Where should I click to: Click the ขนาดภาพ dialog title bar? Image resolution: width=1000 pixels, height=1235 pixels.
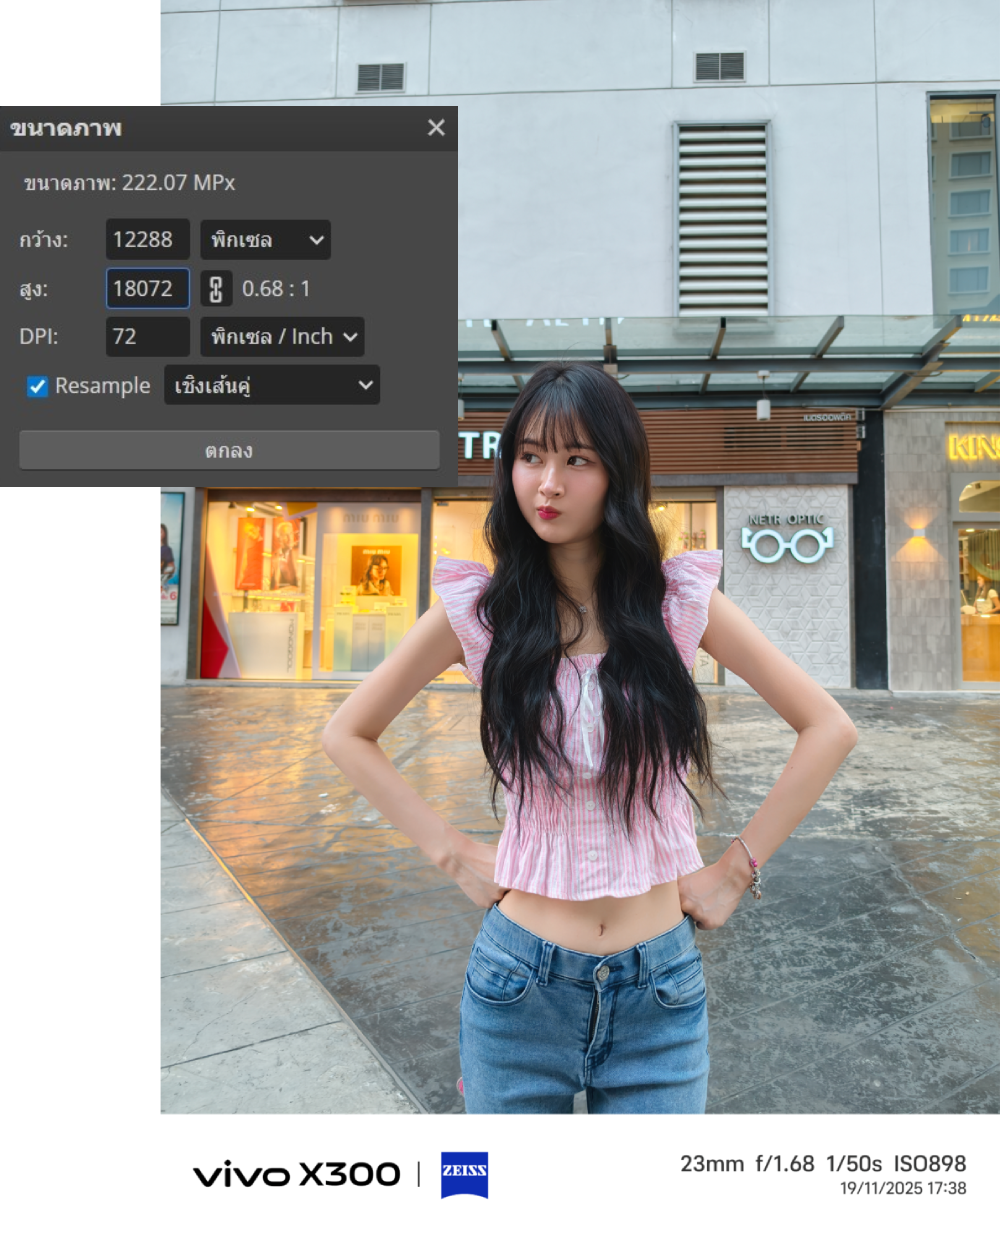tap(200, 128)
